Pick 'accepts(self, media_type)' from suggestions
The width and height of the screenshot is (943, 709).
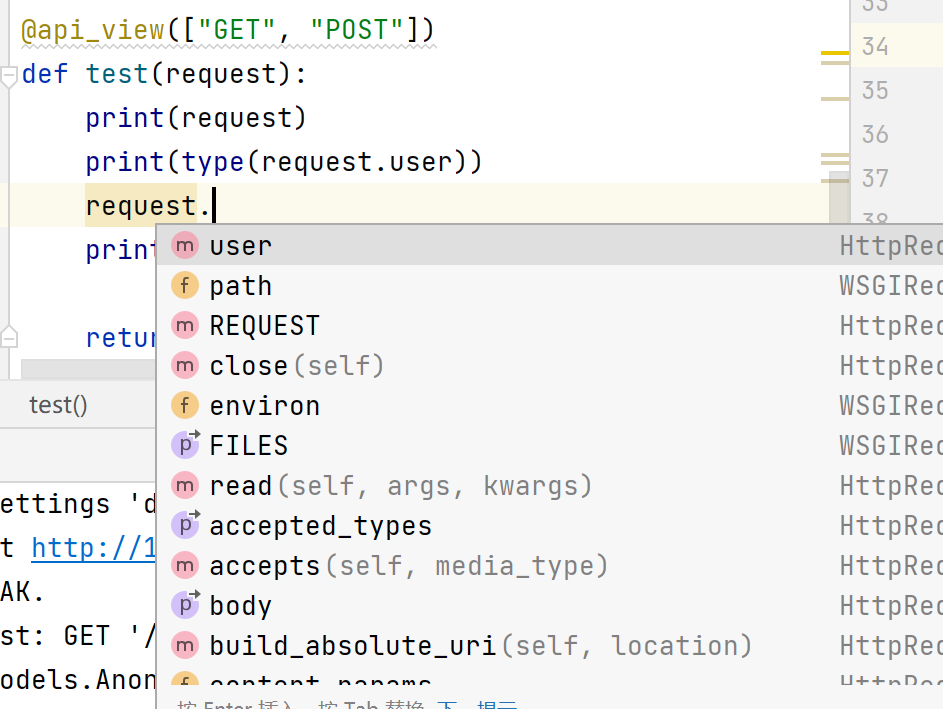pos(408,566)
